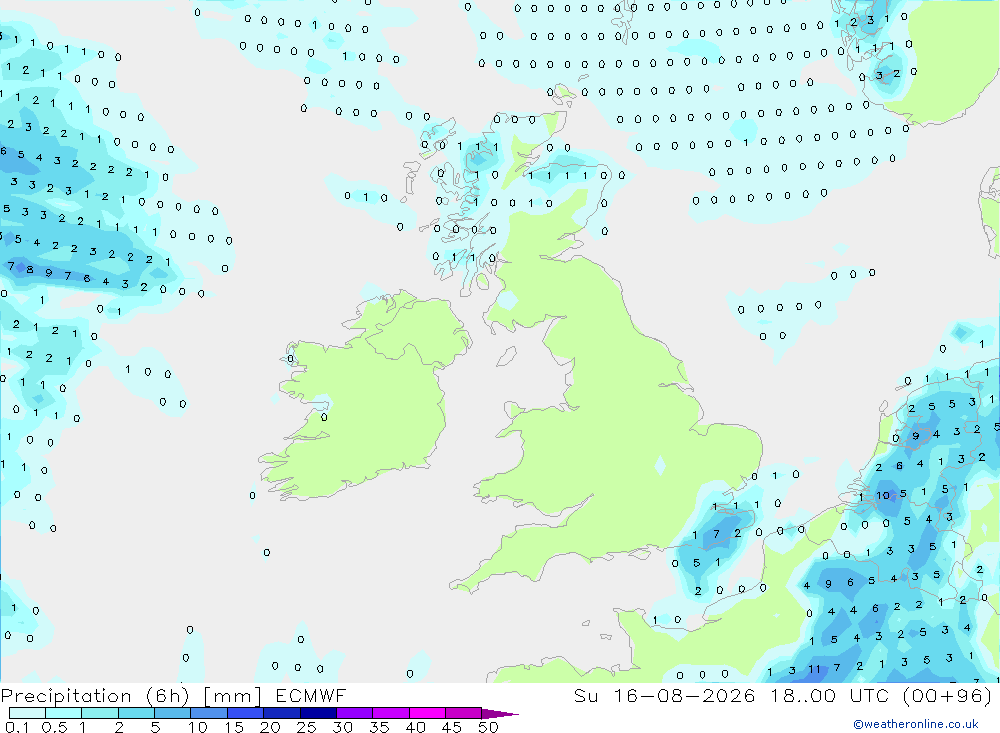Click the 0.5–1 mm legend color swatch
Image resolution: width=1000 pixels, height=733 pixels.
coord(64,713)
